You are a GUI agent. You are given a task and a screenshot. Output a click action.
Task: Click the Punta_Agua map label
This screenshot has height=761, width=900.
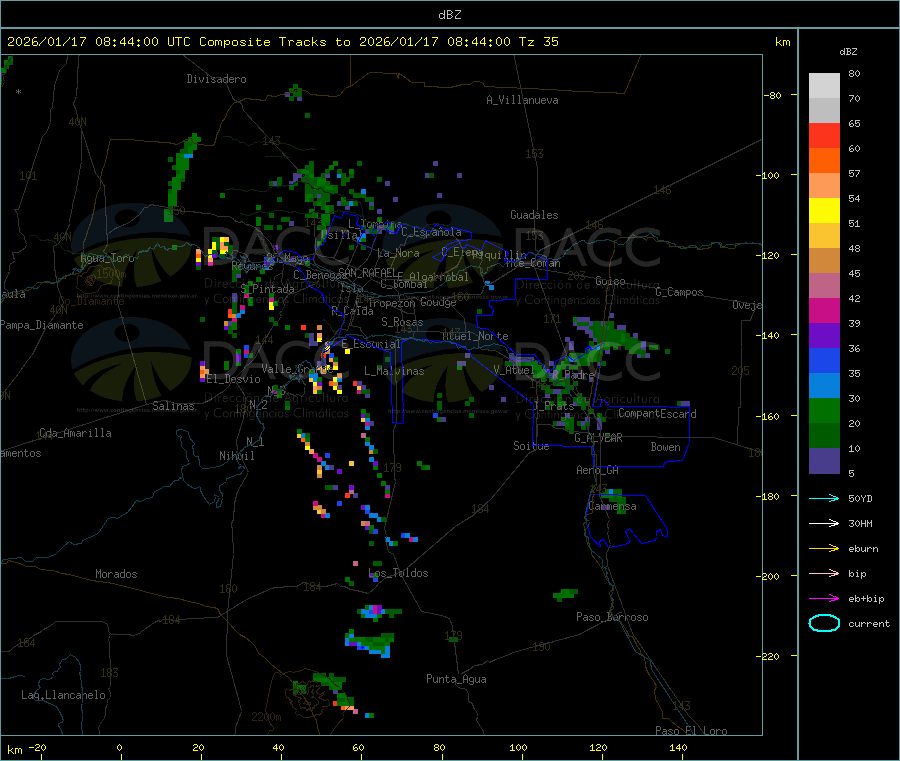click(x=456, y=679)
